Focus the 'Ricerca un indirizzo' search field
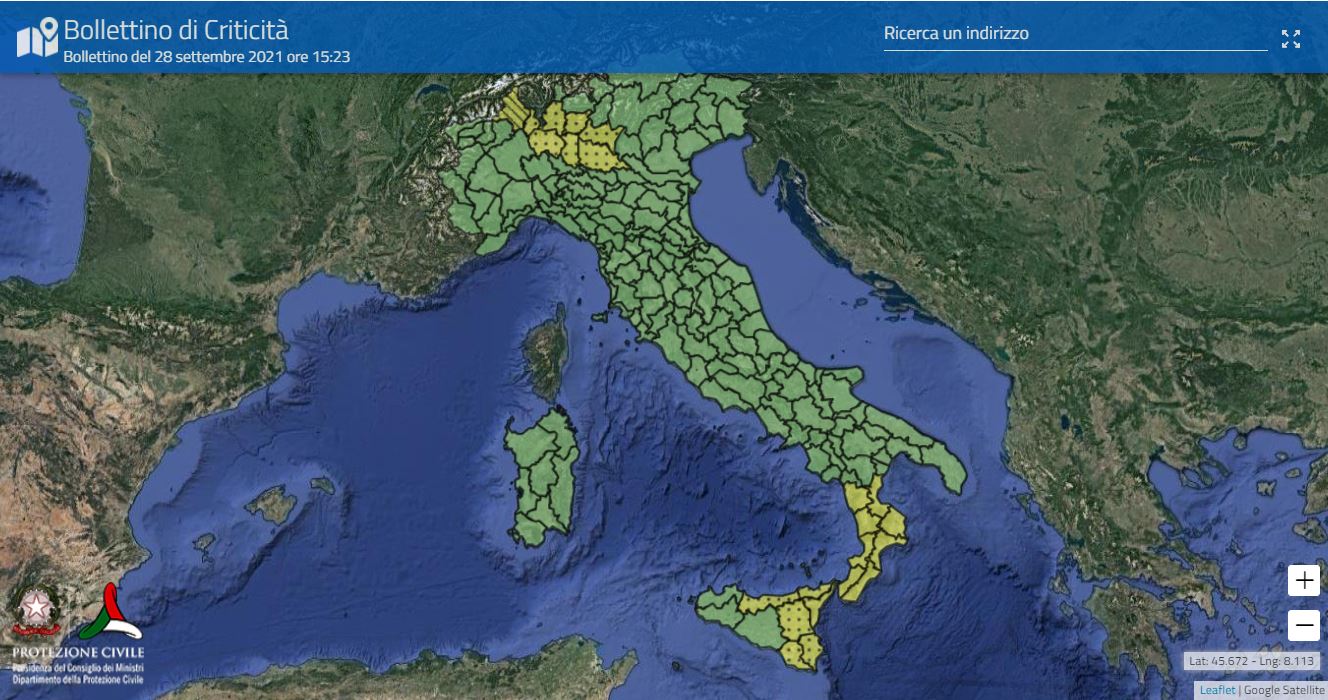1328x700 pixels. click(1074, 34)
